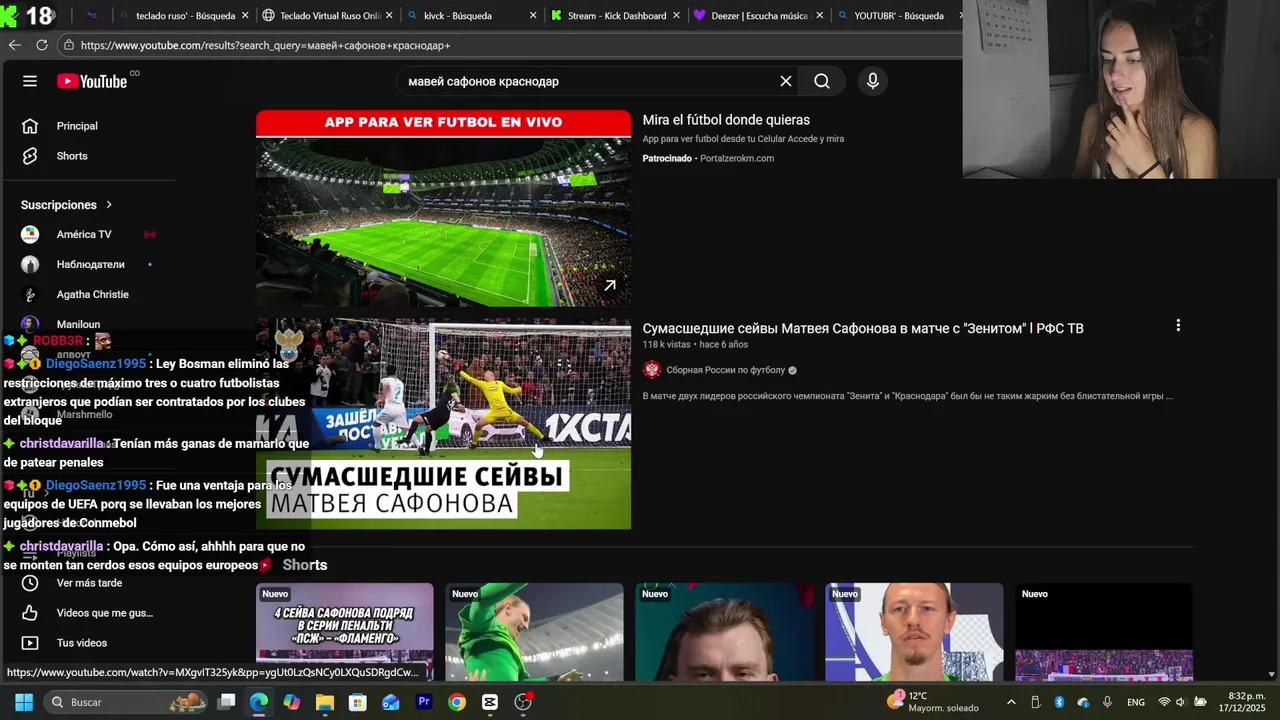
Task: Open Сборная России по футболу channel avatar
Action: point(652,370)
